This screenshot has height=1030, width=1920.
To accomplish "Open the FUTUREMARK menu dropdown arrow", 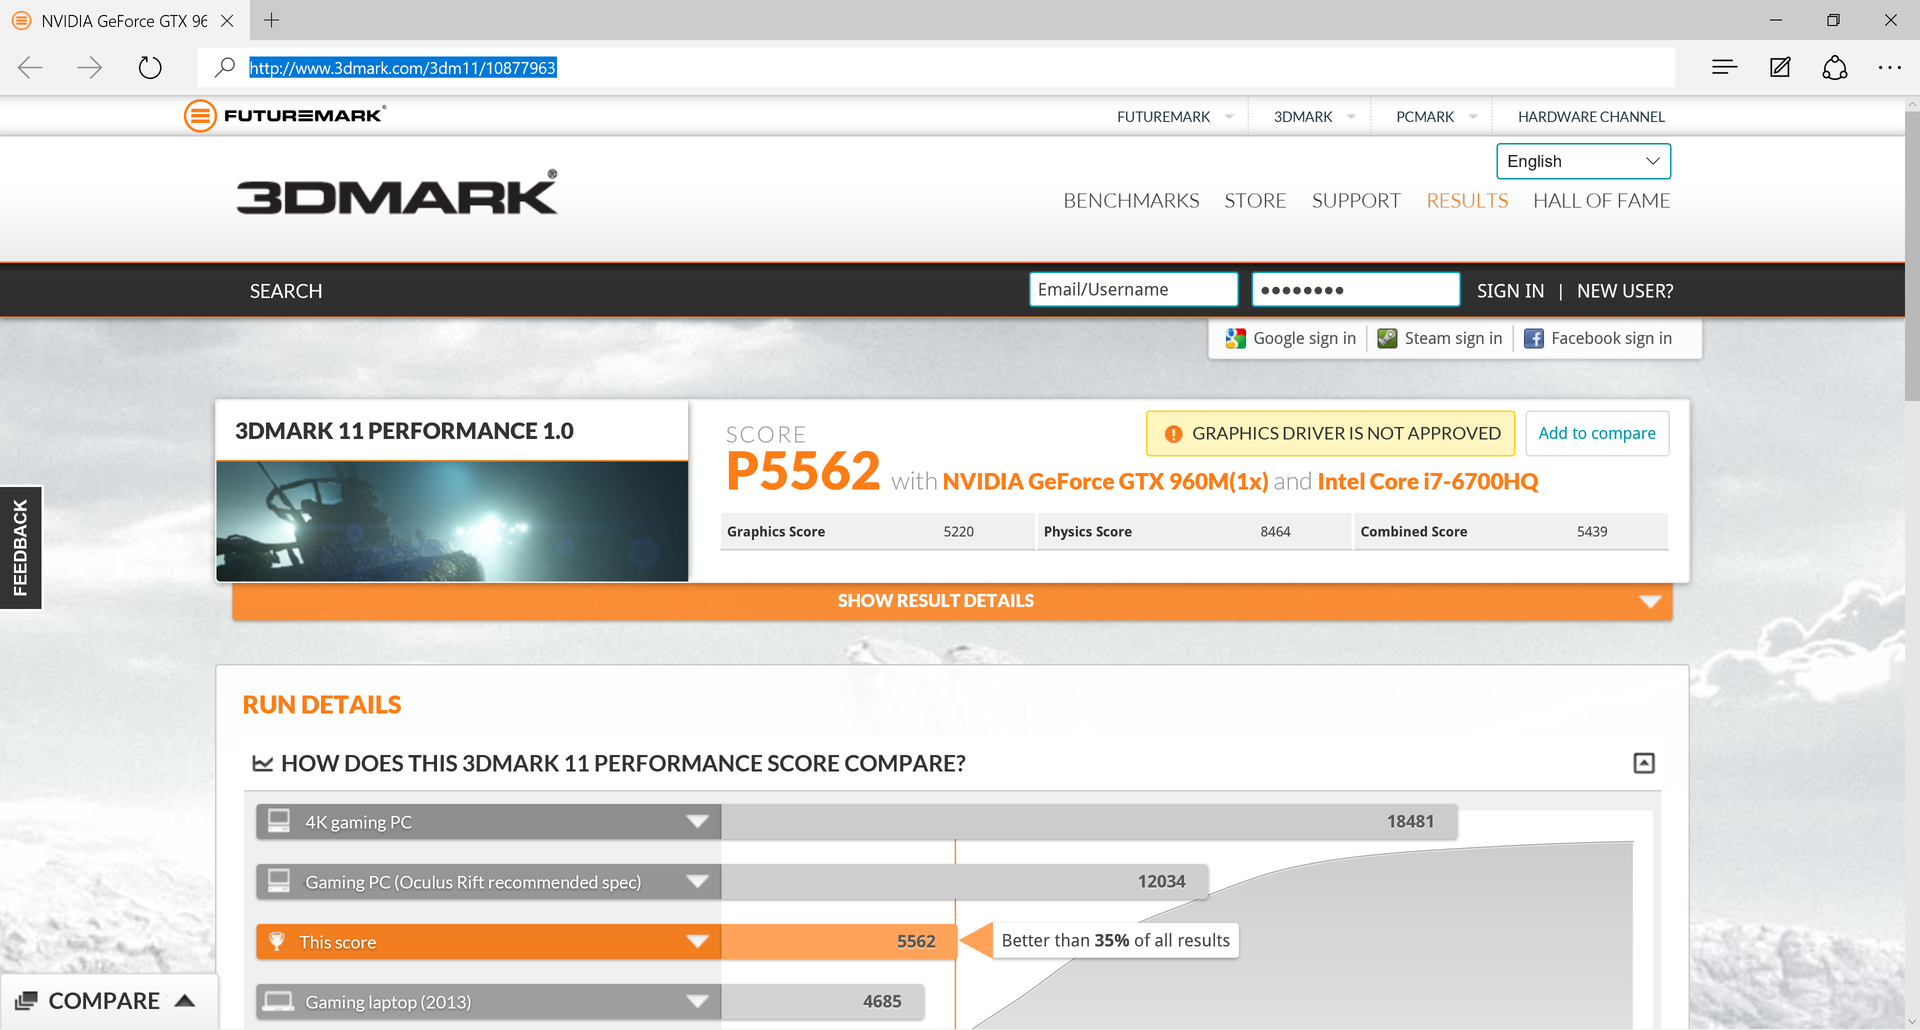I will click(1229, 117).
